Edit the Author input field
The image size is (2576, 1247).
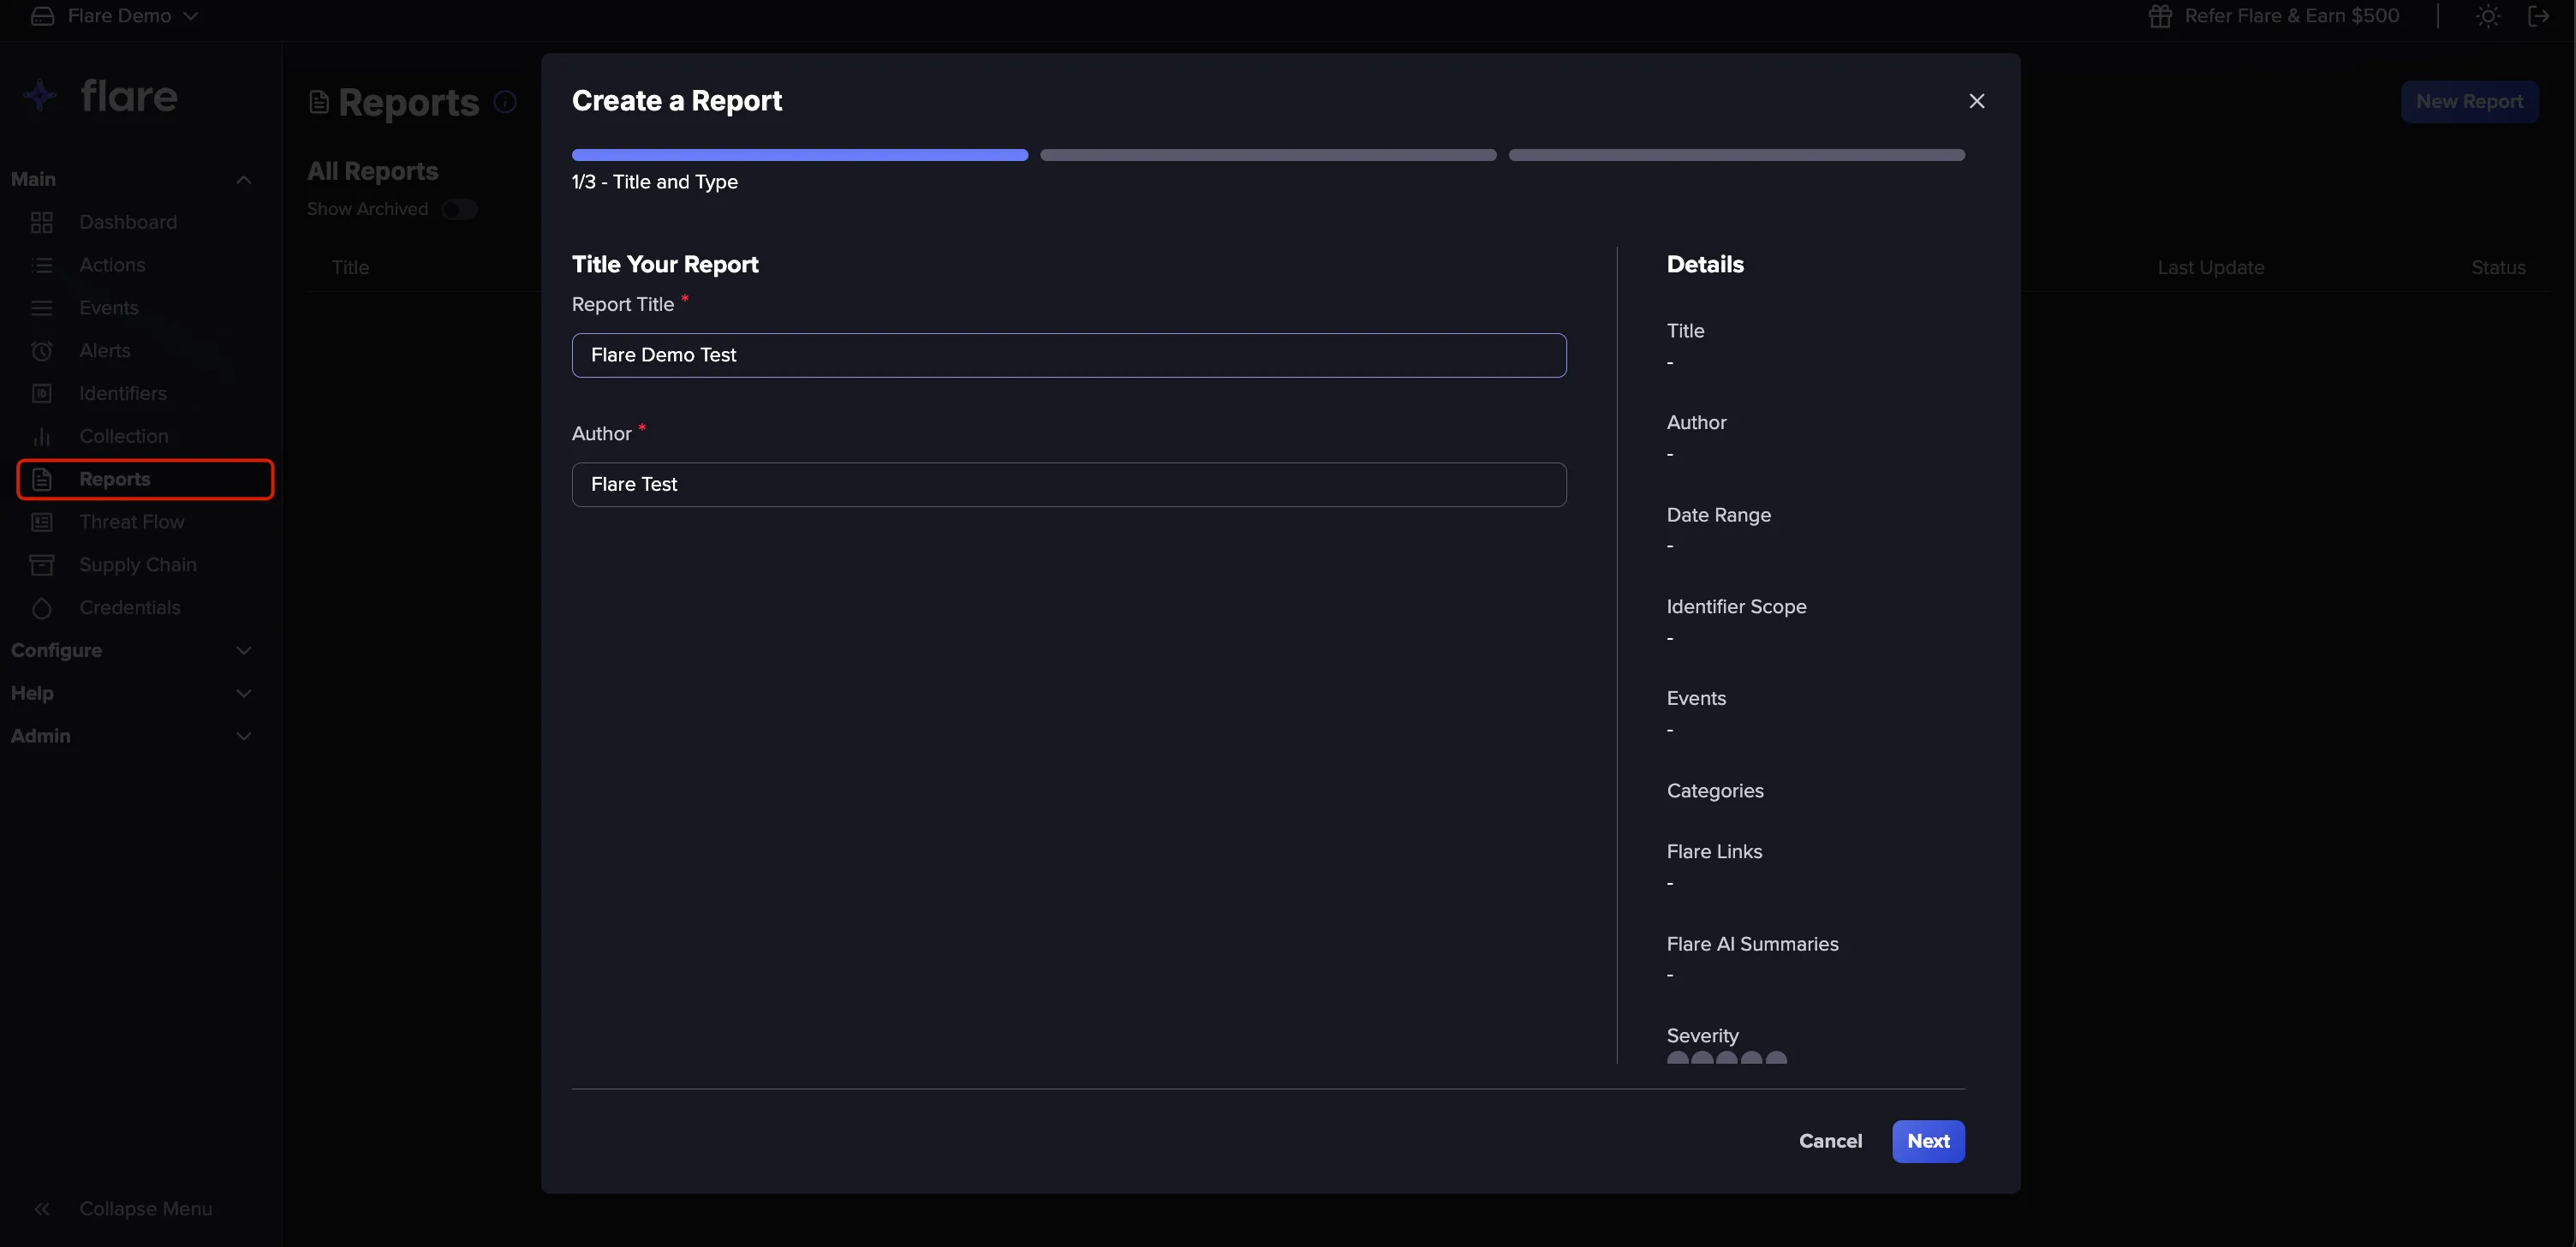coord(1069,484)
